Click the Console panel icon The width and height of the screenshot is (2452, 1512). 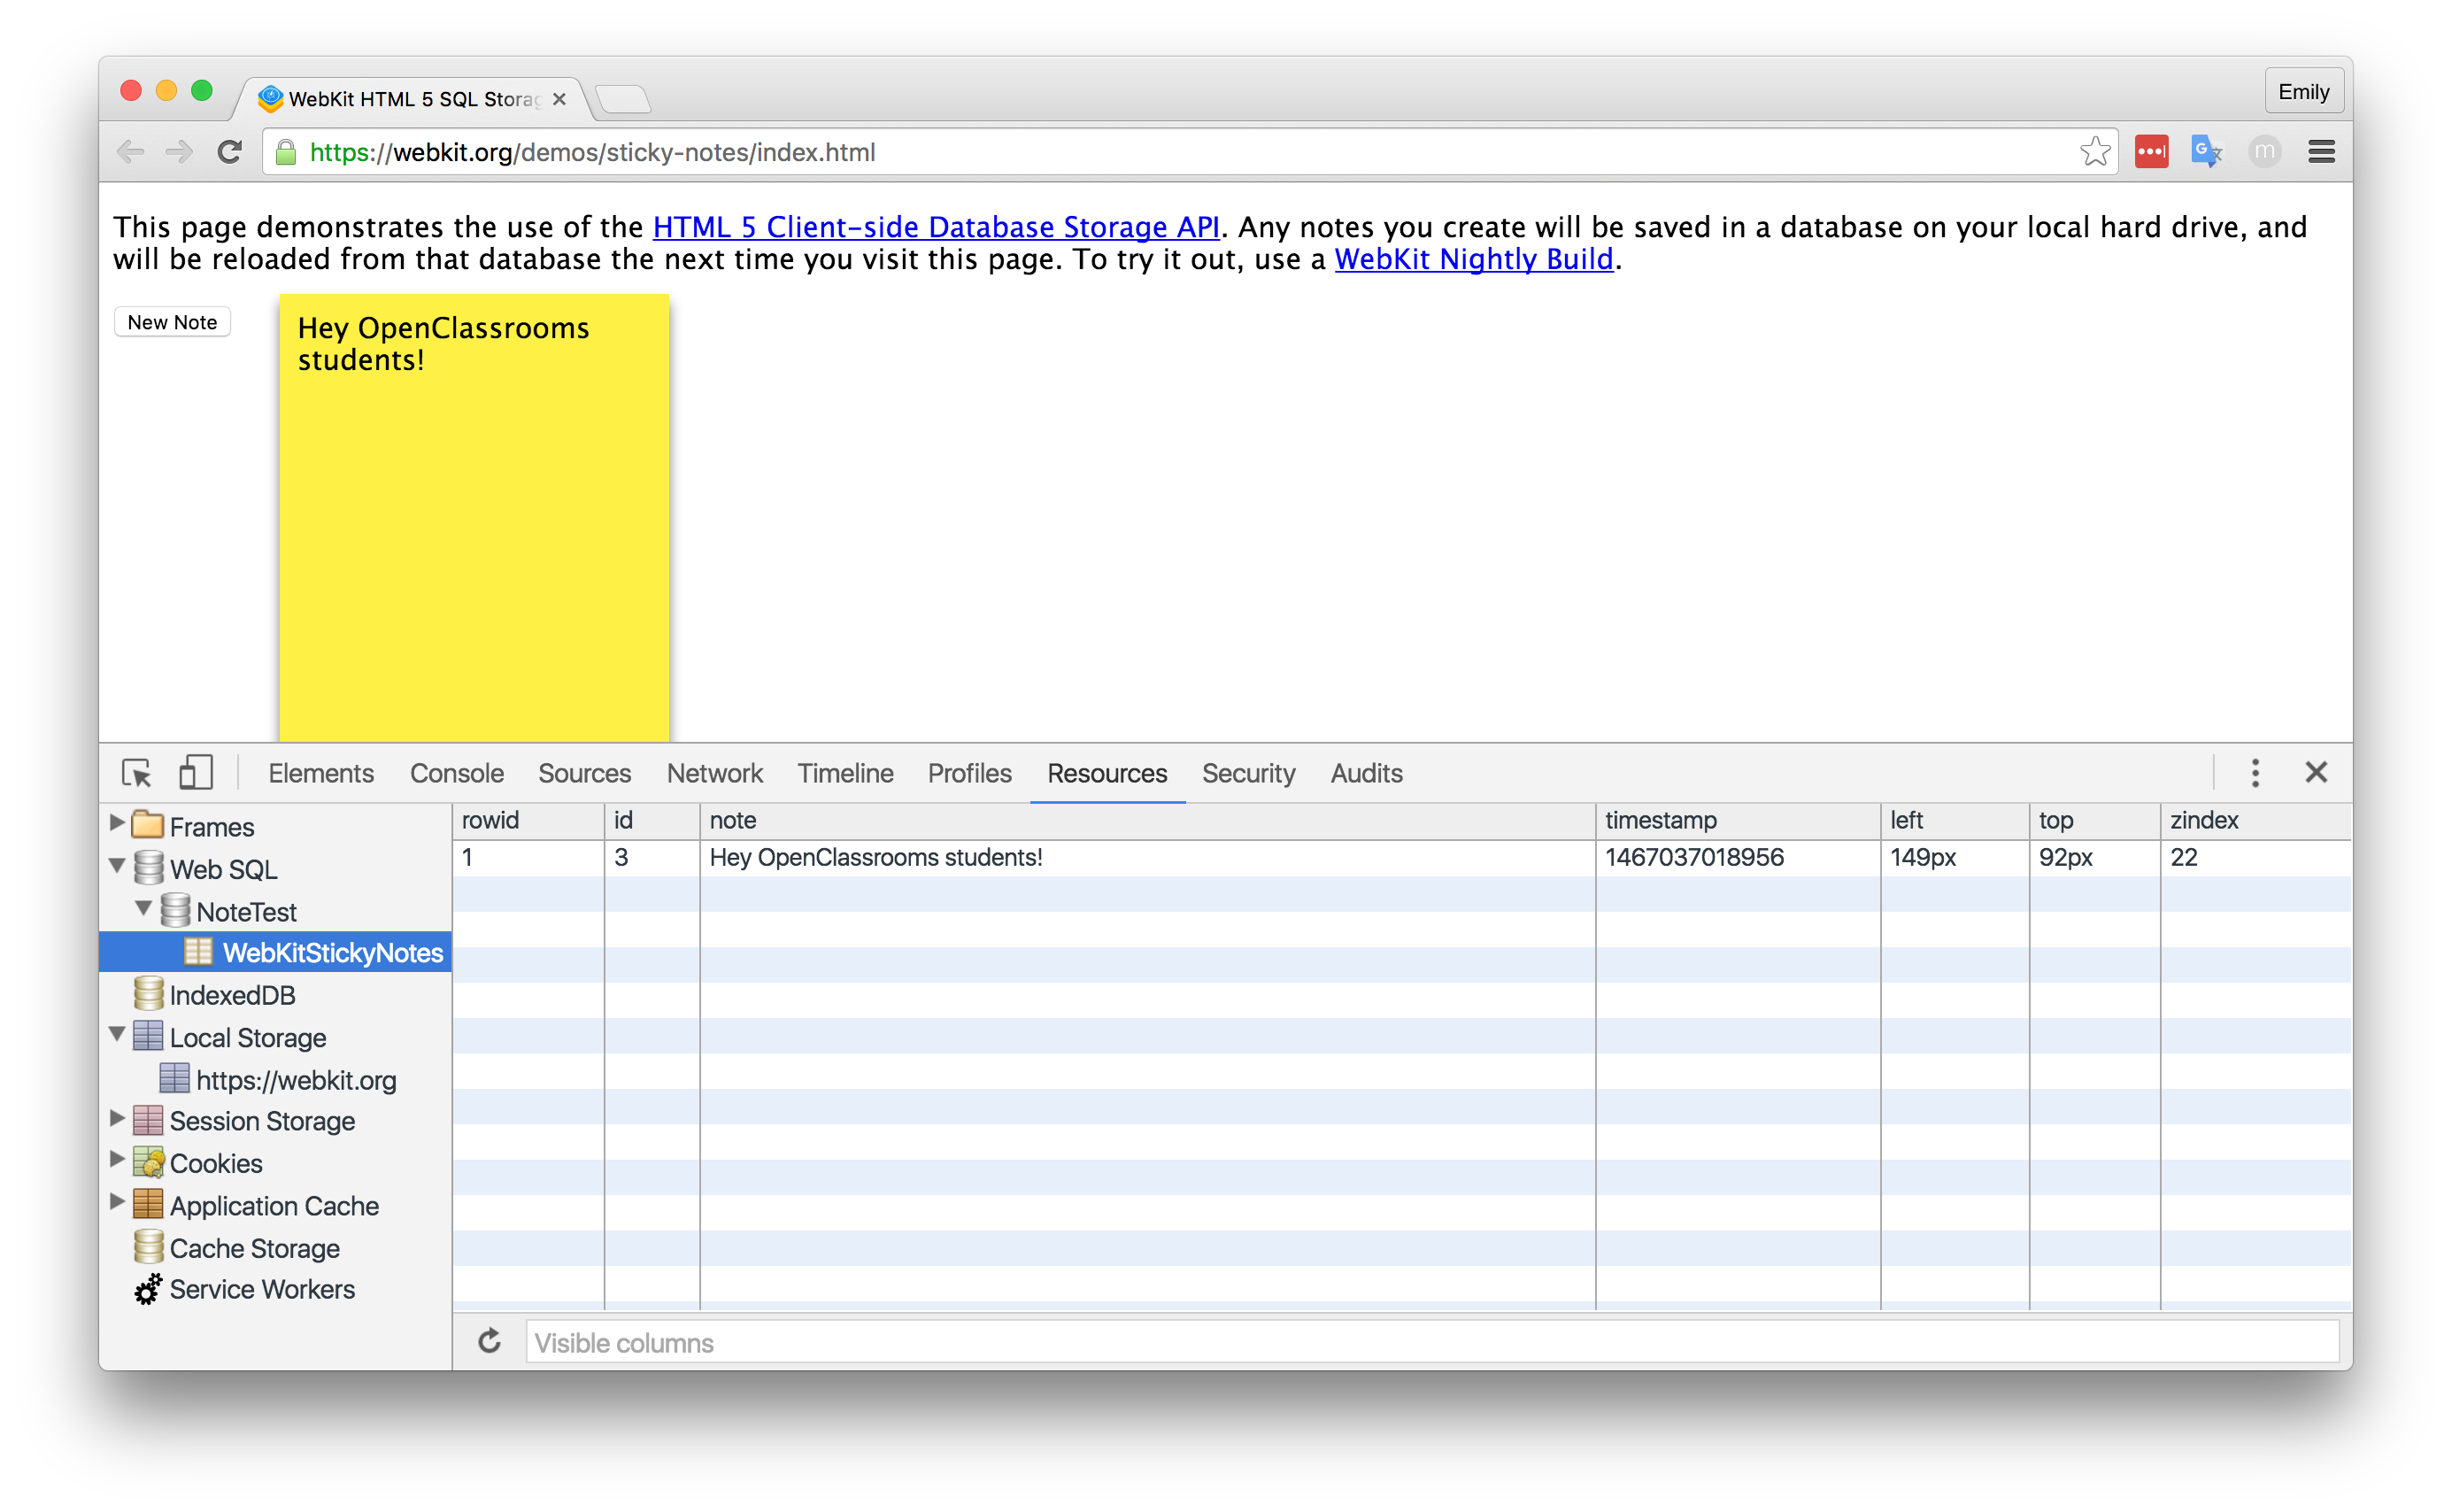455,773
